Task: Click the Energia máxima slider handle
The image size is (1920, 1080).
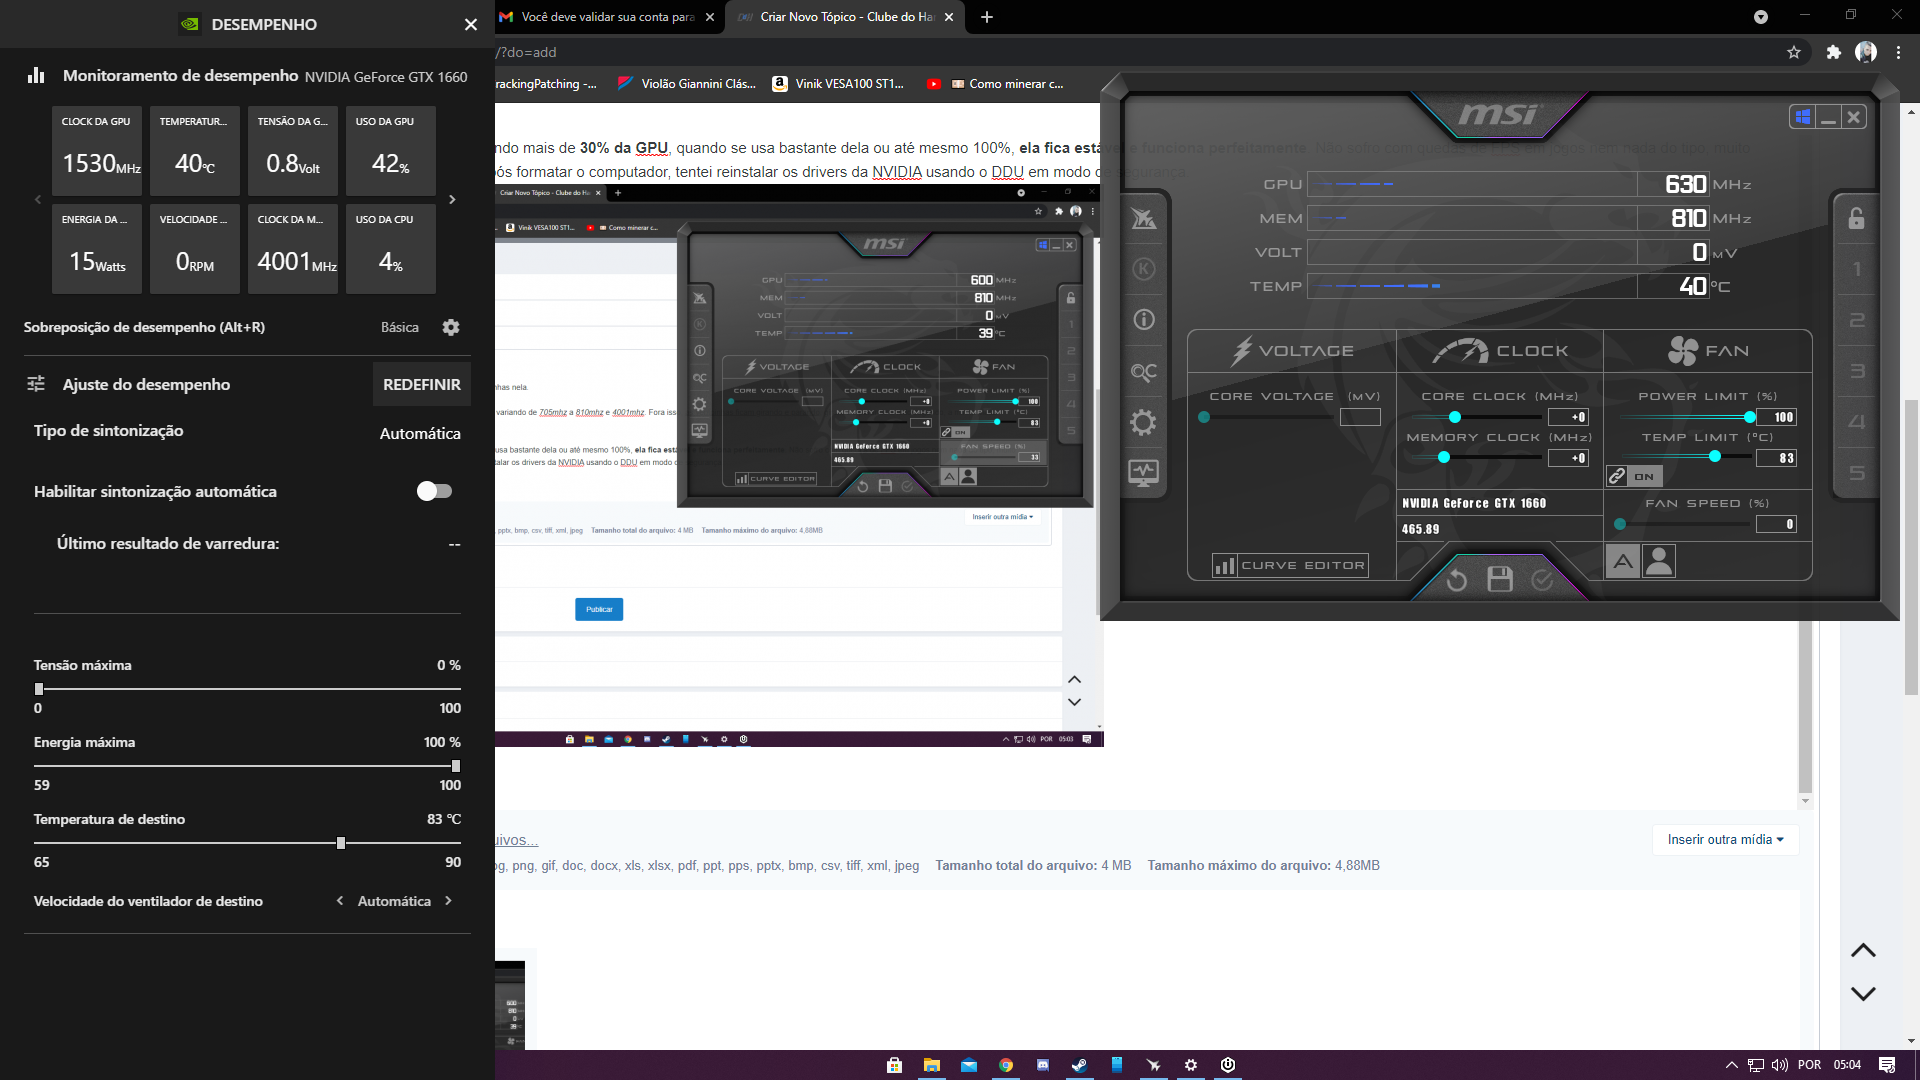Action: click(456, 766)
